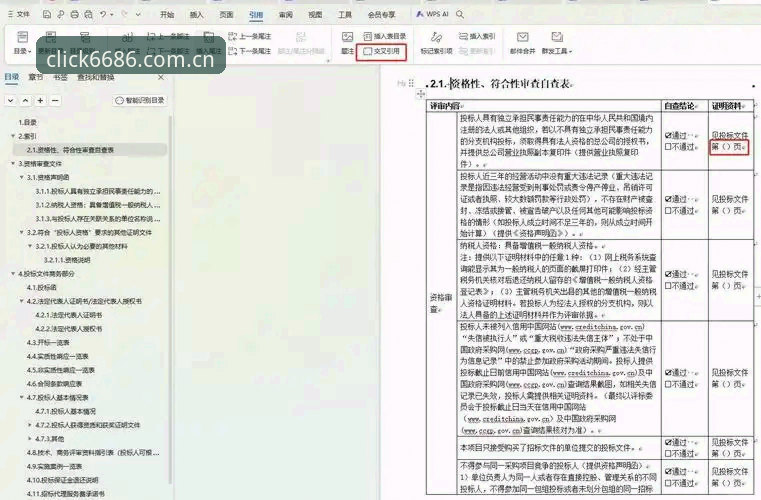The width and height of the screenshot is (761, 500).
Task: Collapse the 4.投标文件商务部分 node
Action: [x=13, y=274]
